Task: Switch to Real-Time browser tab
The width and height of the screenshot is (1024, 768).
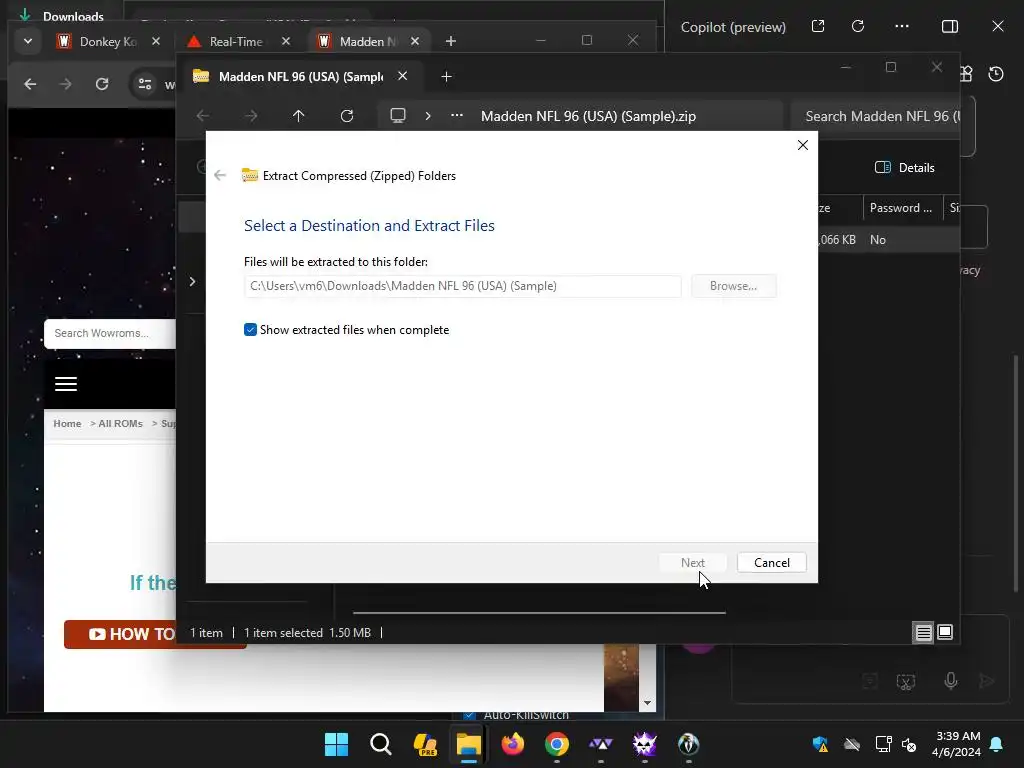Action: 236,41
